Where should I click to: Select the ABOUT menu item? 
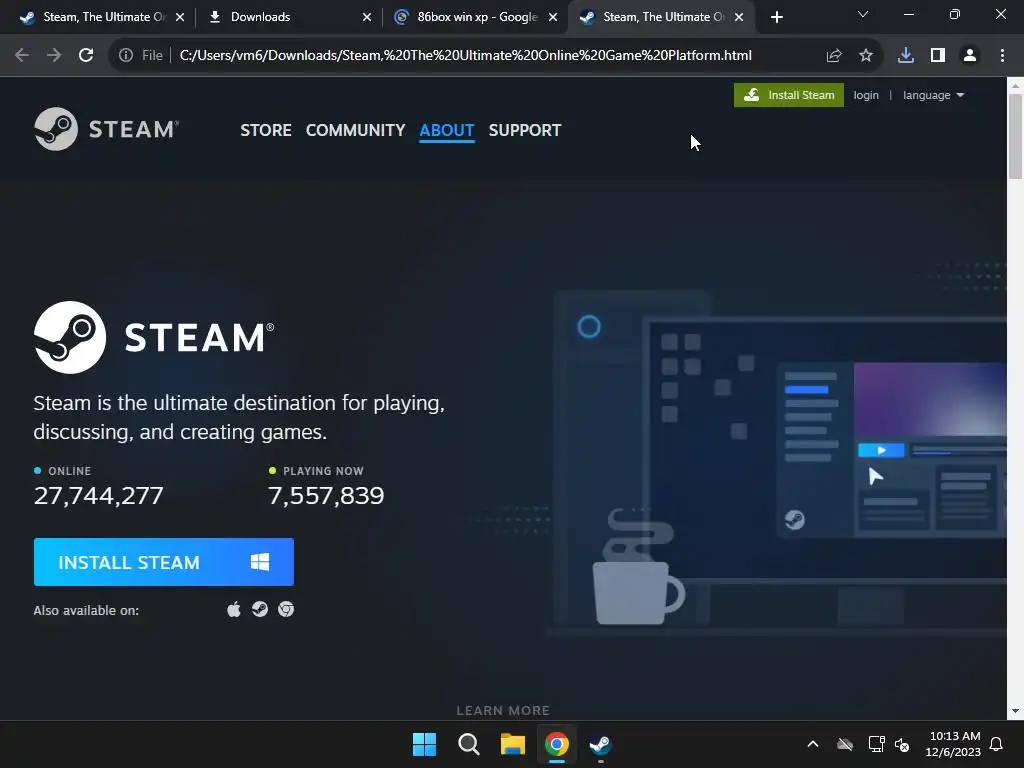click(447, 131)
